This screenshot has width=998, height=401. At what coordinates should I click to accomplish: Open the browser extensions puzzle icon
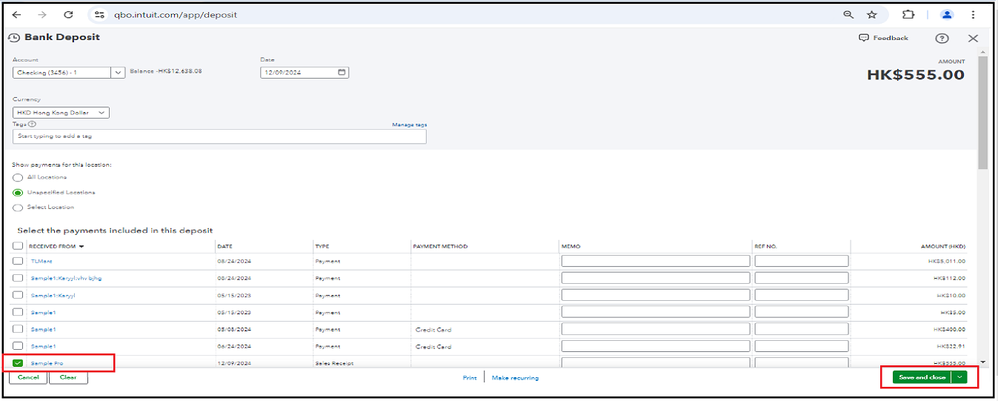coord(908,15)
